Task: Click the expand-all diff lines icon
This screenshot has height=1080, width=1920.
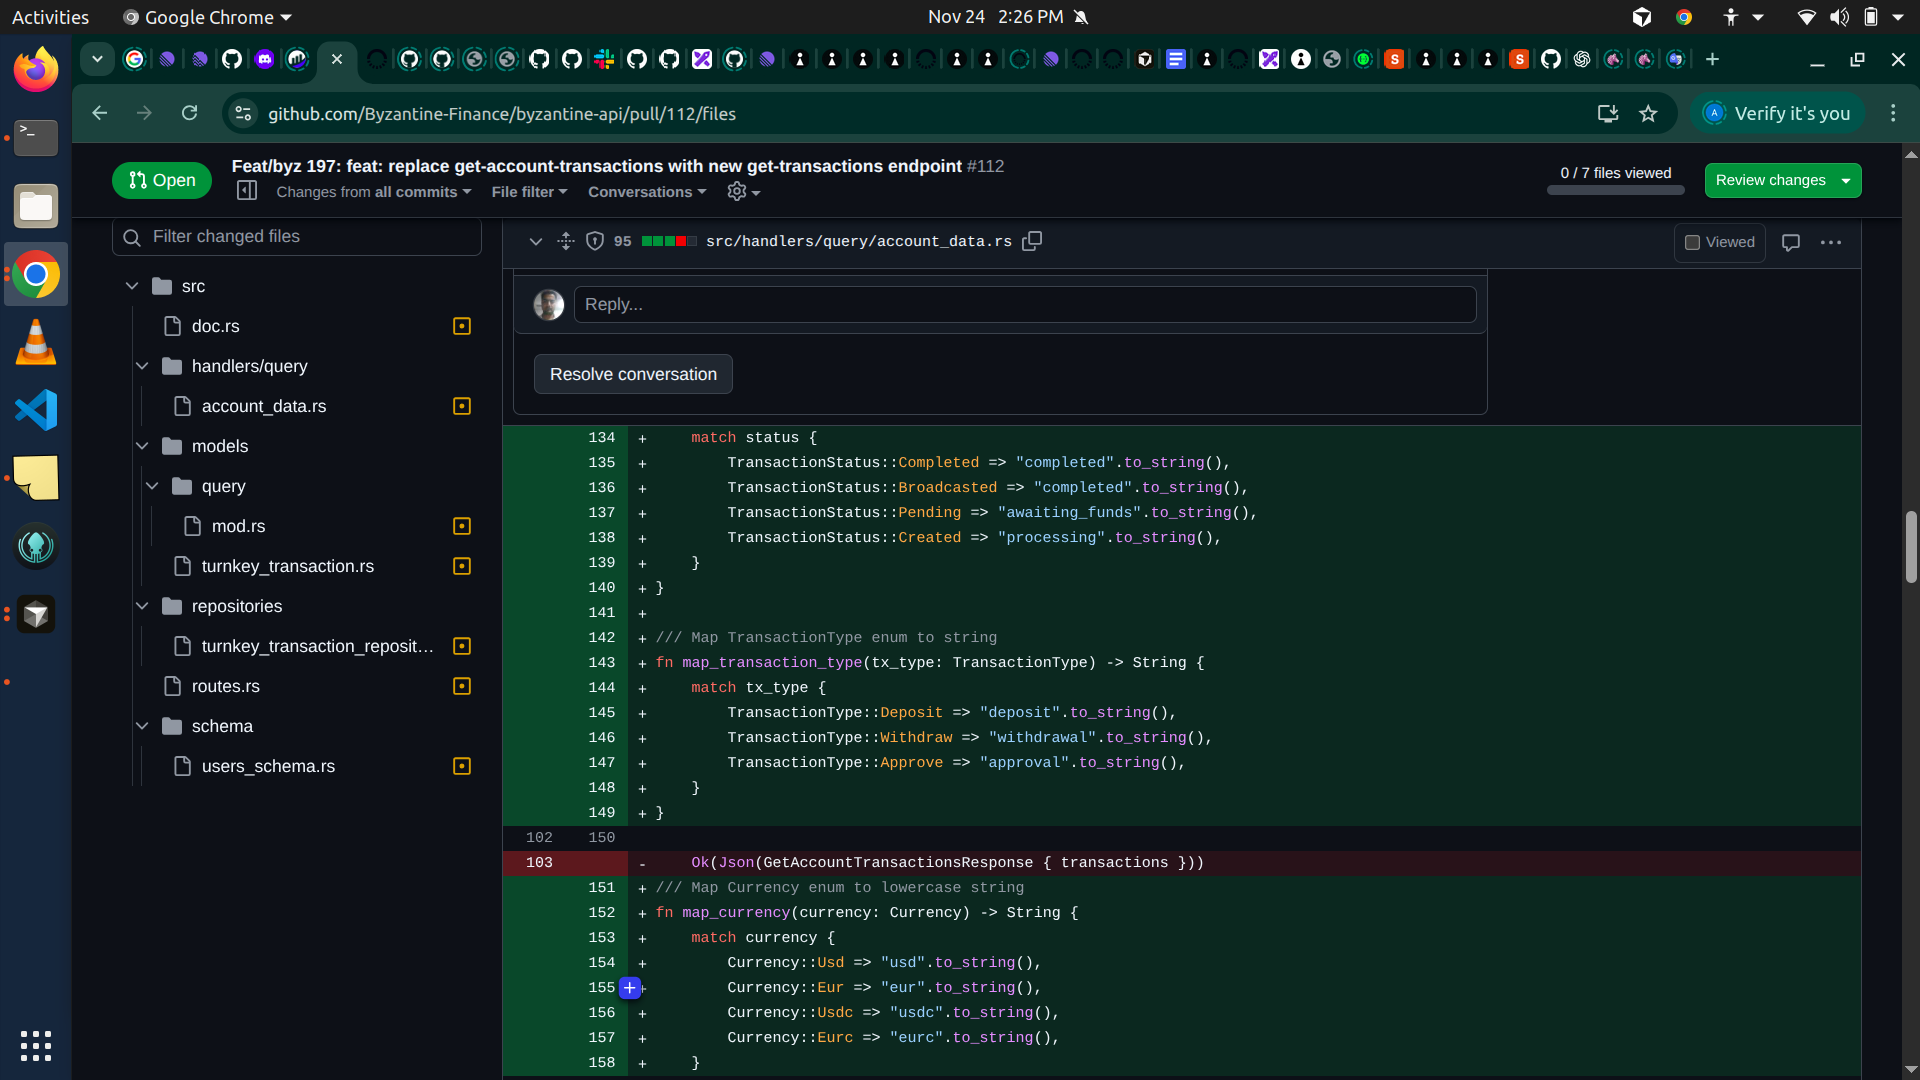Action: [566, 241]
